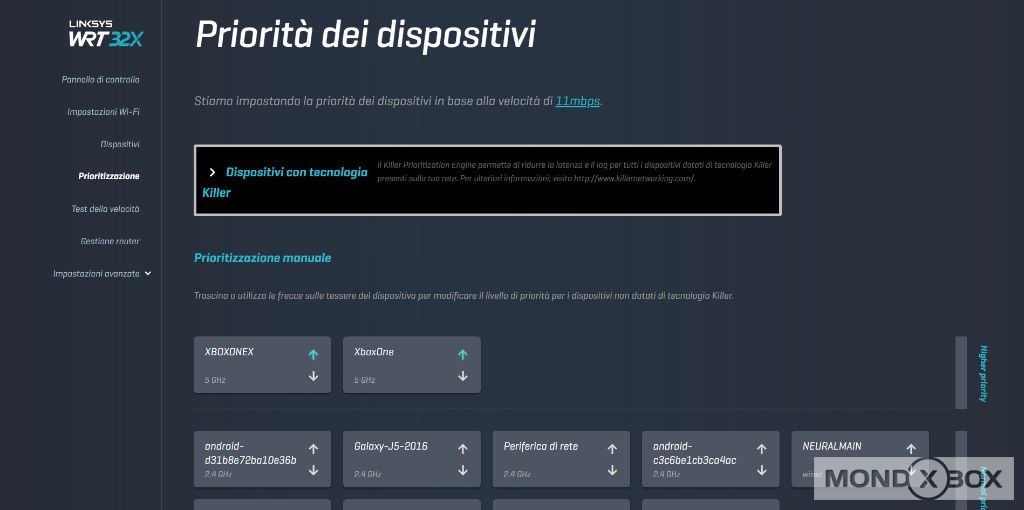
Task: Click up arrow on Galaxy-J5-2016 tile
Action: [462, 449]
